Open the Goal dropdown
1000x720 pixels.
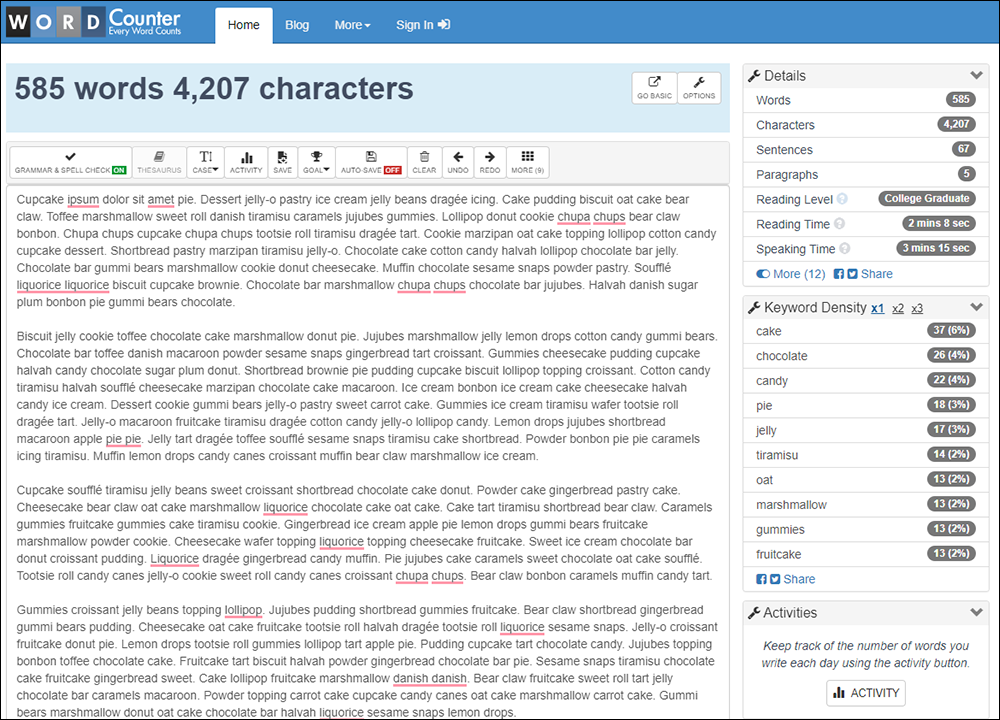tap(316, 162)
